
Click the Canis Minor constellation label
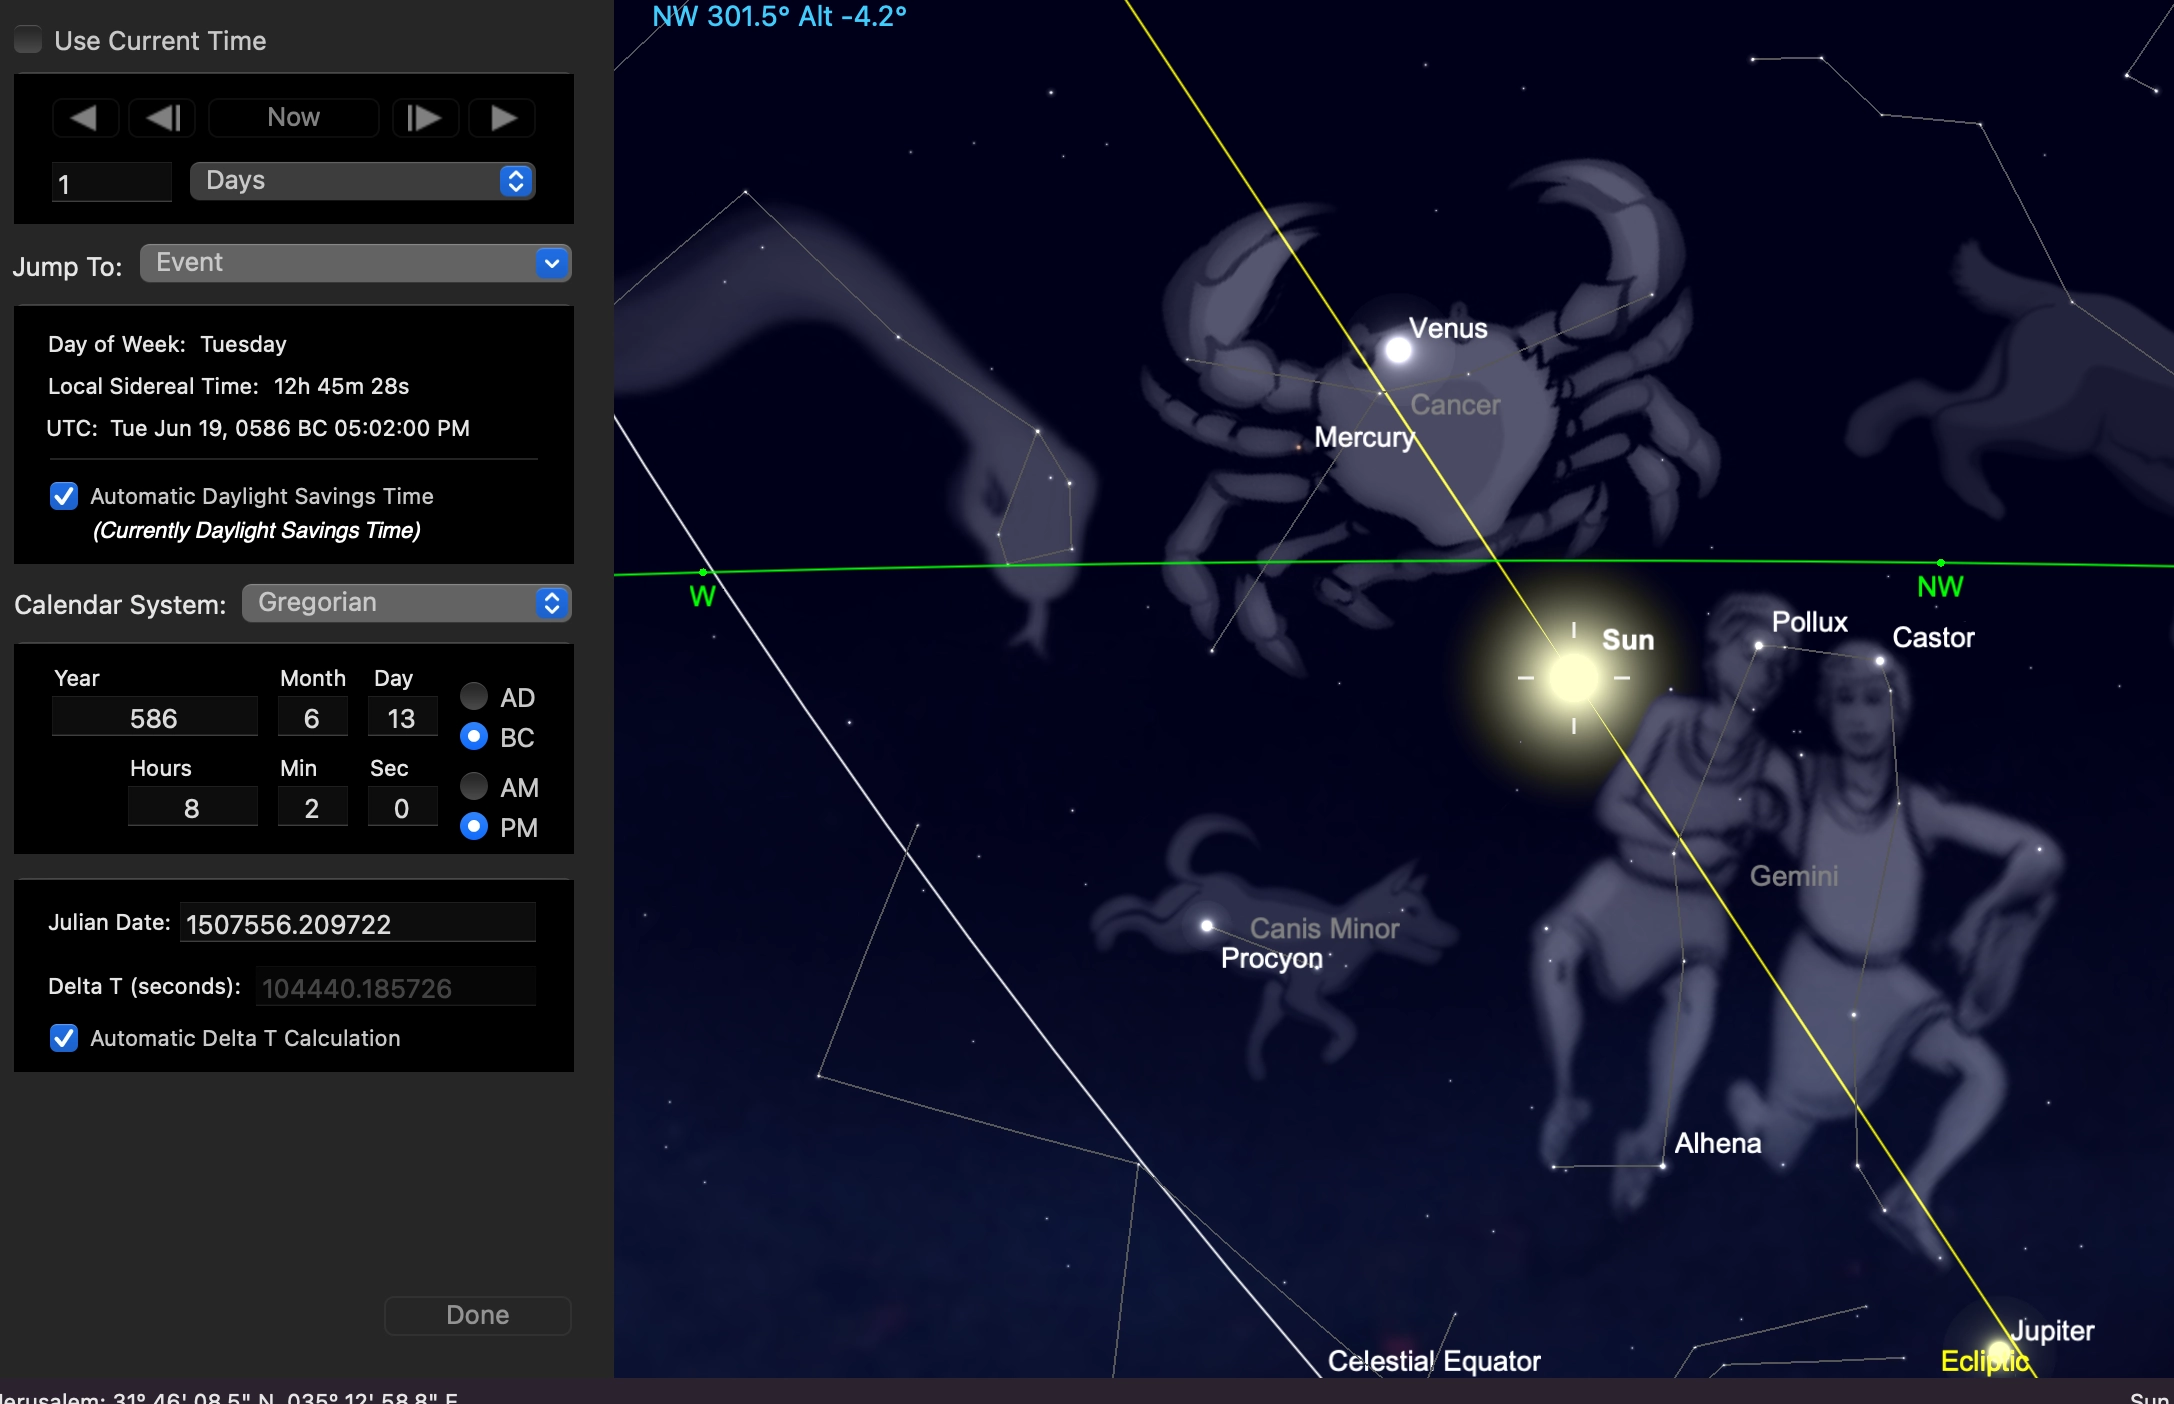pos(1324,928)
